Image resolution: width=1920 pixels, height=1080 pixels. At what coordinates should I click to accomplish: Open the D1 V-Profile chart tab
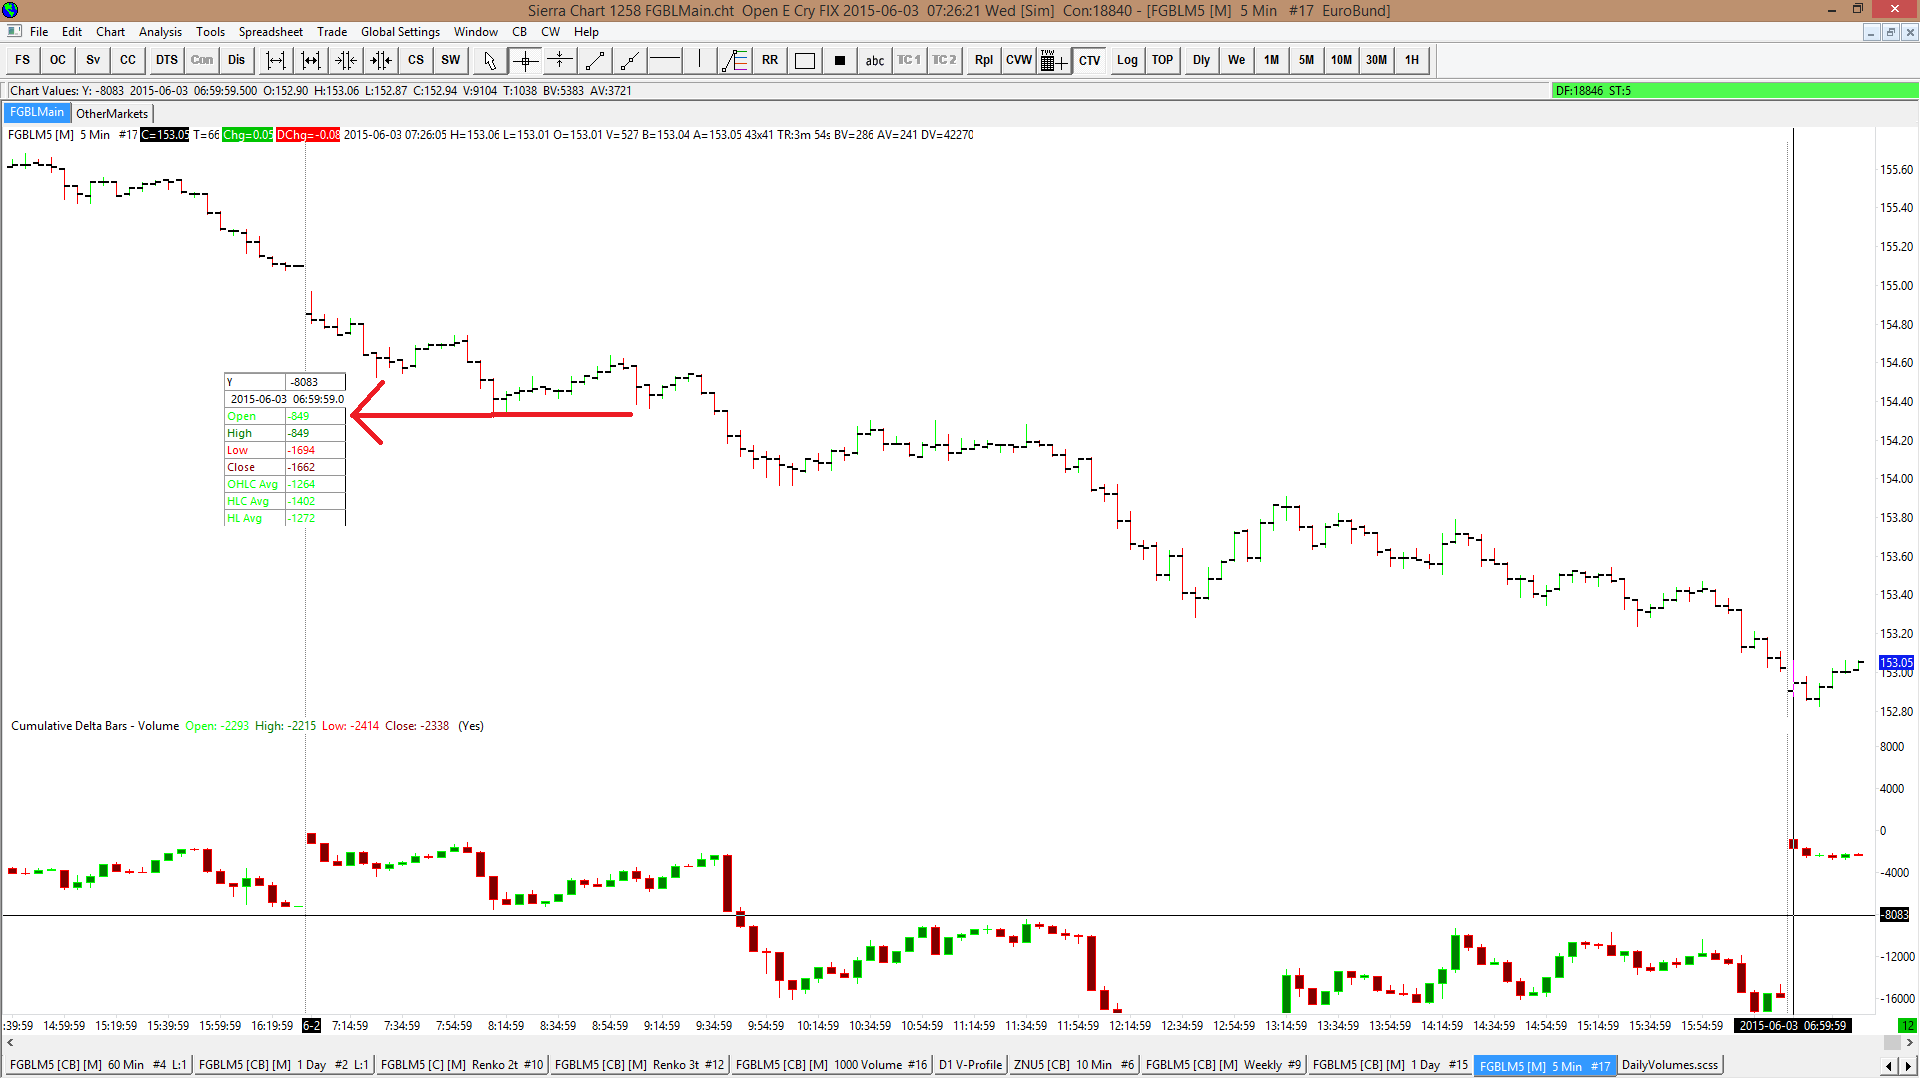(969, 1065)
